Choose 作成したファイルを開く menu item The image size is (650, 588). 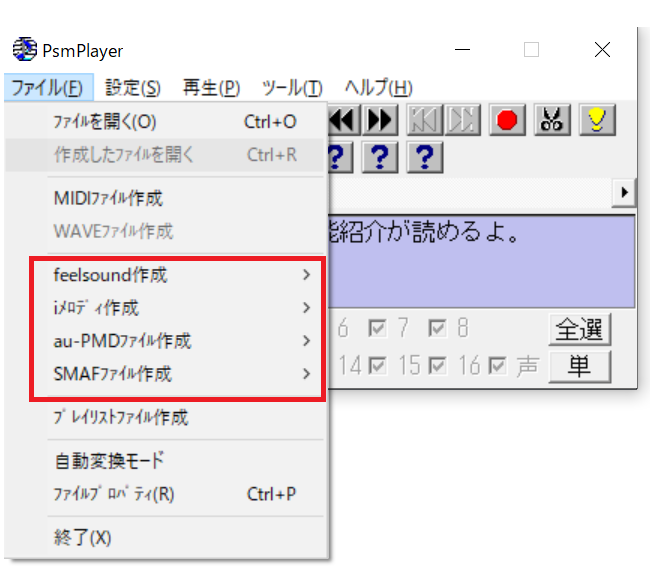tap(165, 155)
